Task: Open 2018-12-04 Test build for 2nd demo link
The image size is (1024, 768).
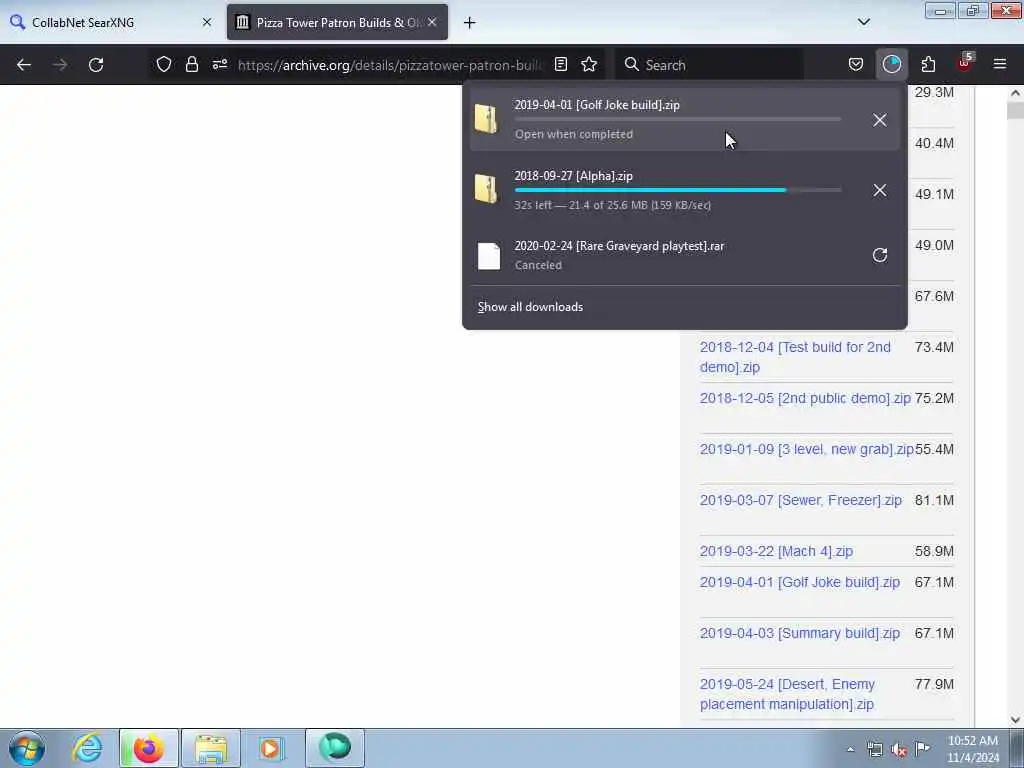Action: click(795, 357)
